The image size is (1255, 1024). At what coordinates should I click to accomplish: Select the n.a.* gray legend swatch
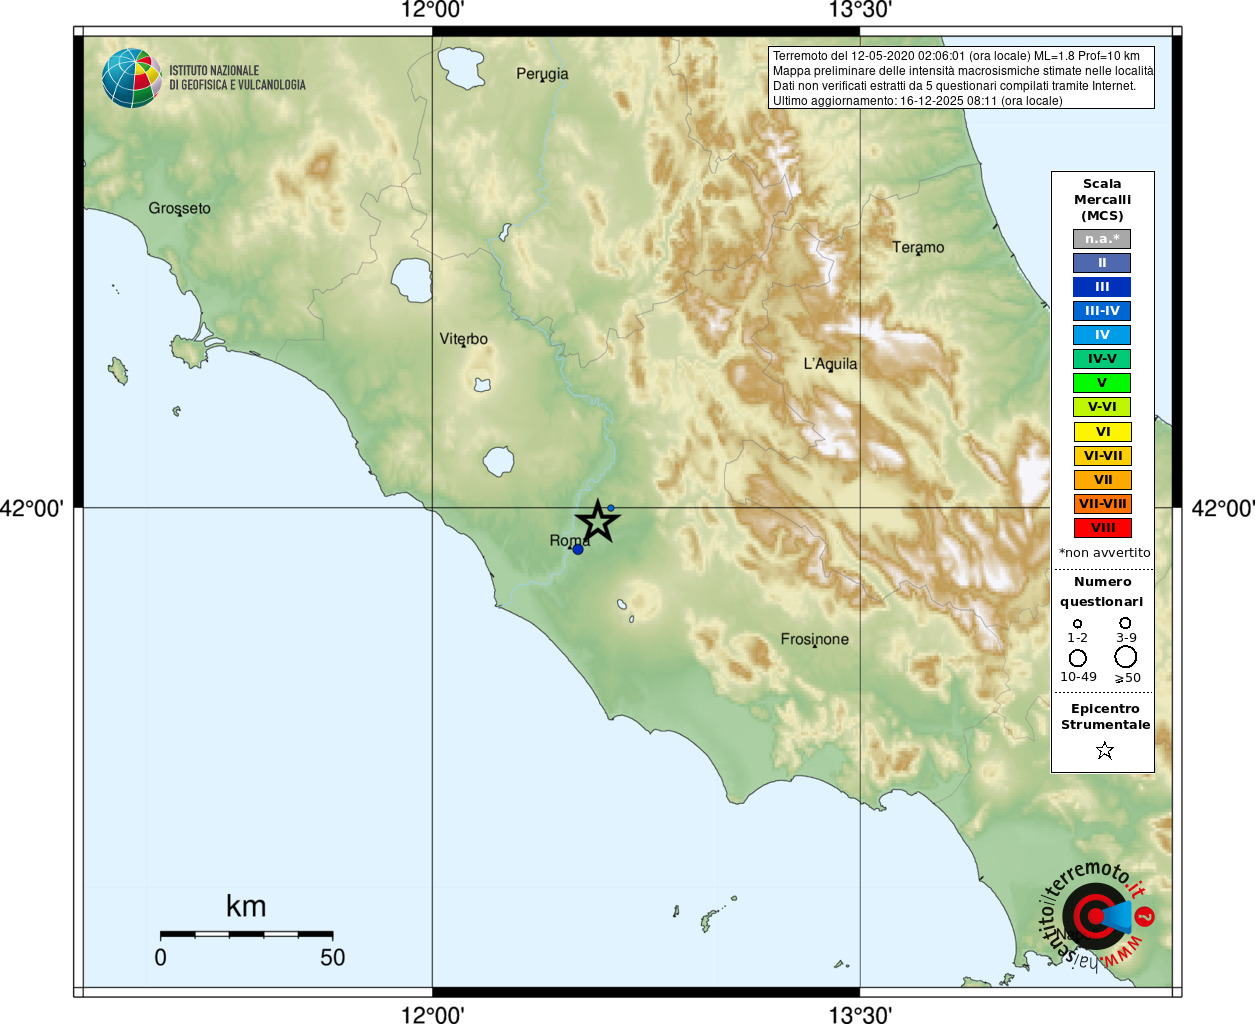(1102, 239)
